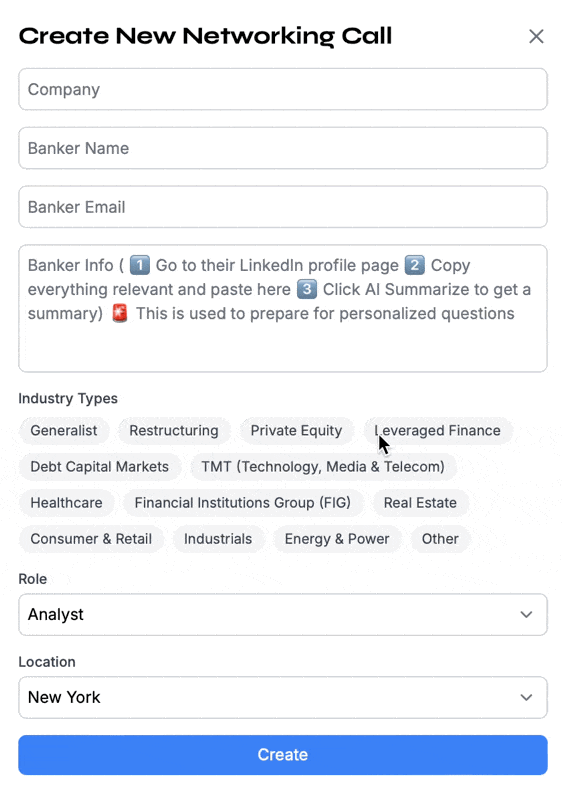562x800 pixels.
Task: Select the Real Estate chip
Action: [420, 503]
